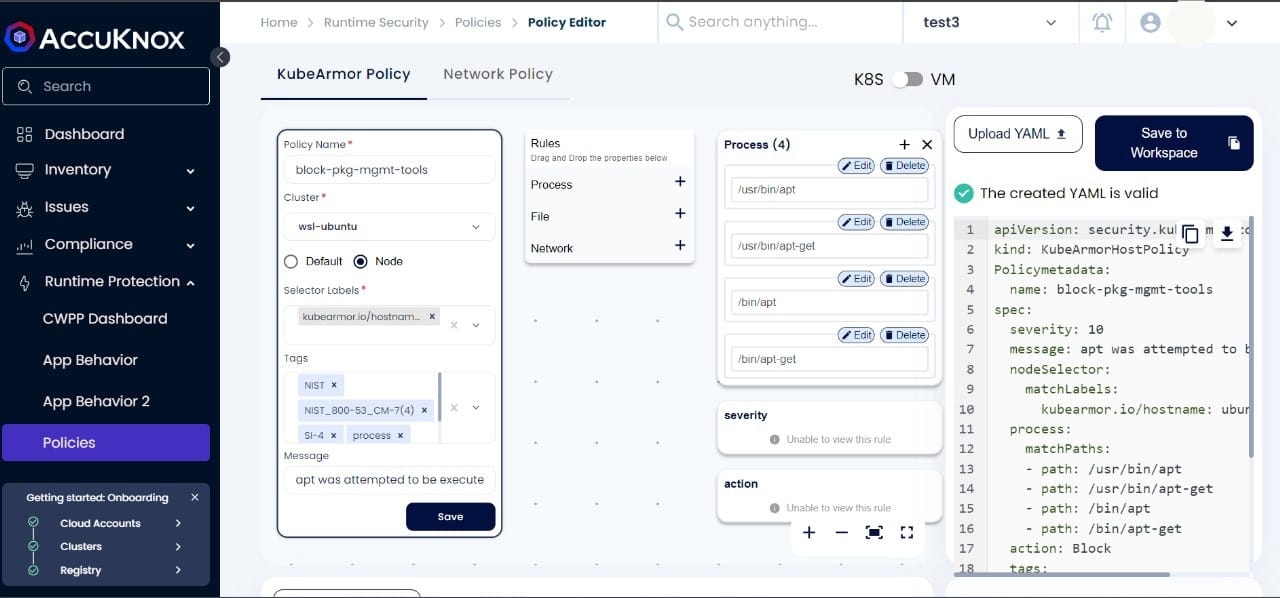Copy the YAML with the copy icon
This screenshot has width=1280, height=598.
coord(1190,234)
